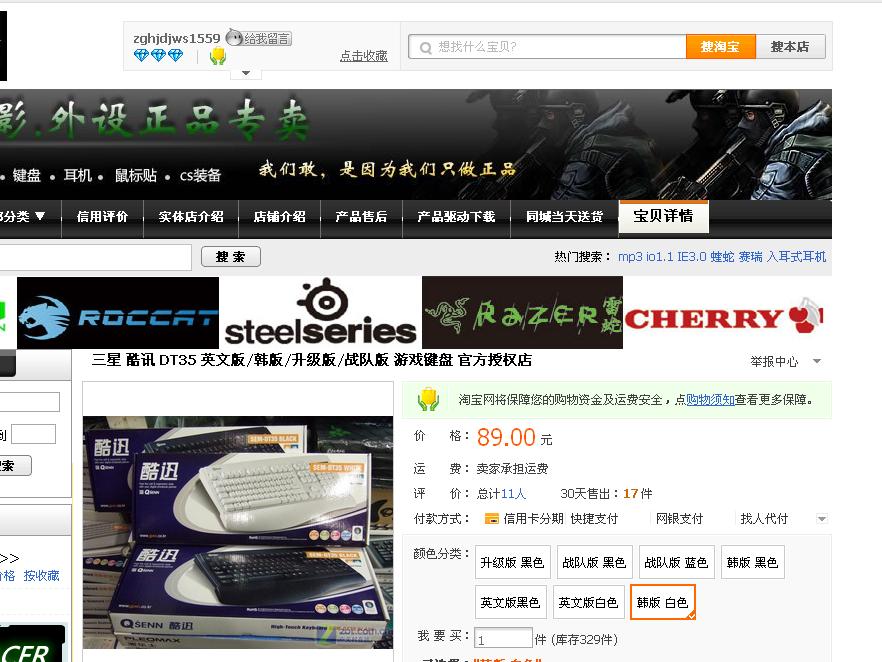Click the 给我留言 message icon
Viewport: 882px width, 662px height.
(258, 38)
